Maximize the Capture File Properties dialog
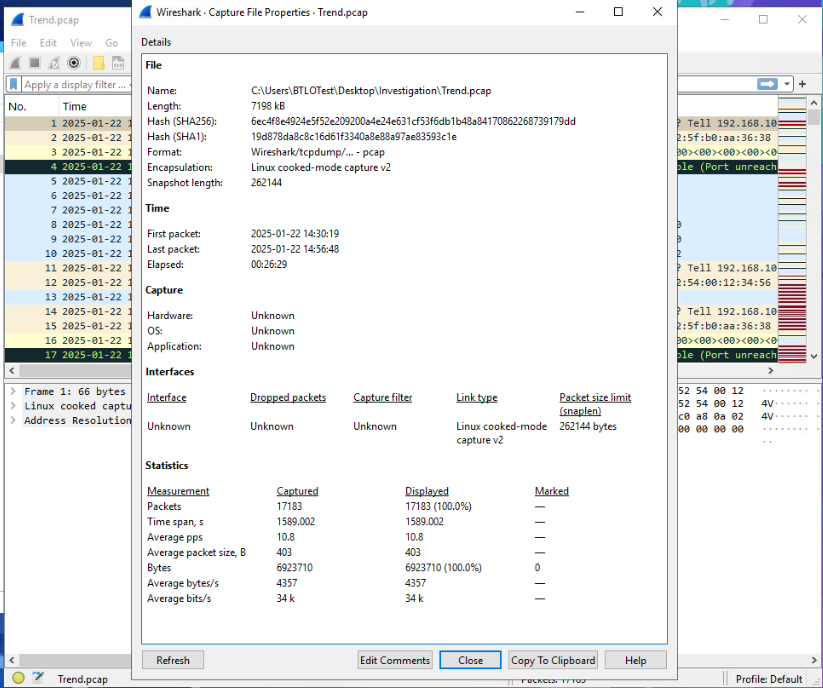 tap(618, 12)
